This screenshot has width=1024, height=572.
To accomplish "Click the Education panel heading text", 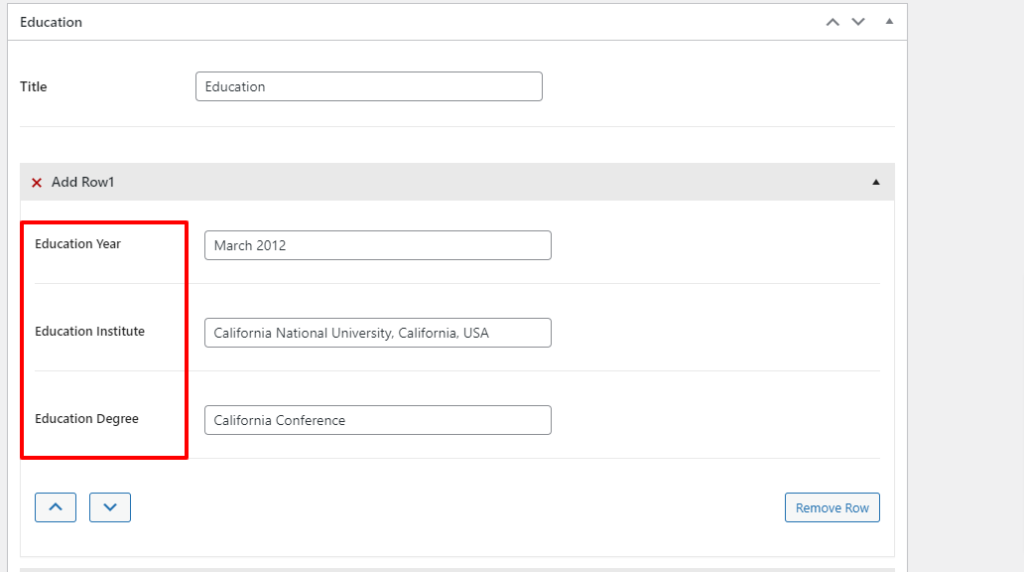I will point(51,22).
